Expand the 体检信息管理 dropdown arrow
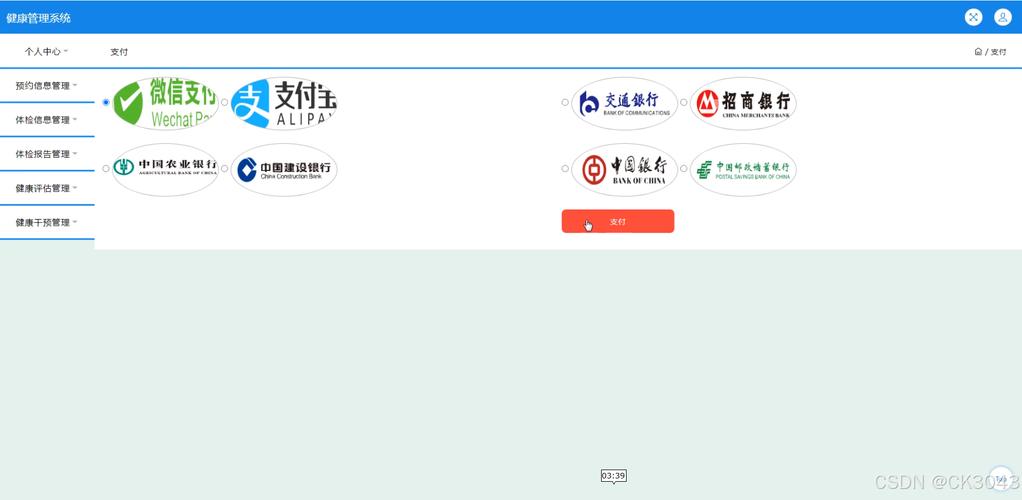Image resolution: width=1022 pixels, height=500 pixels. [x=75, y=120]
